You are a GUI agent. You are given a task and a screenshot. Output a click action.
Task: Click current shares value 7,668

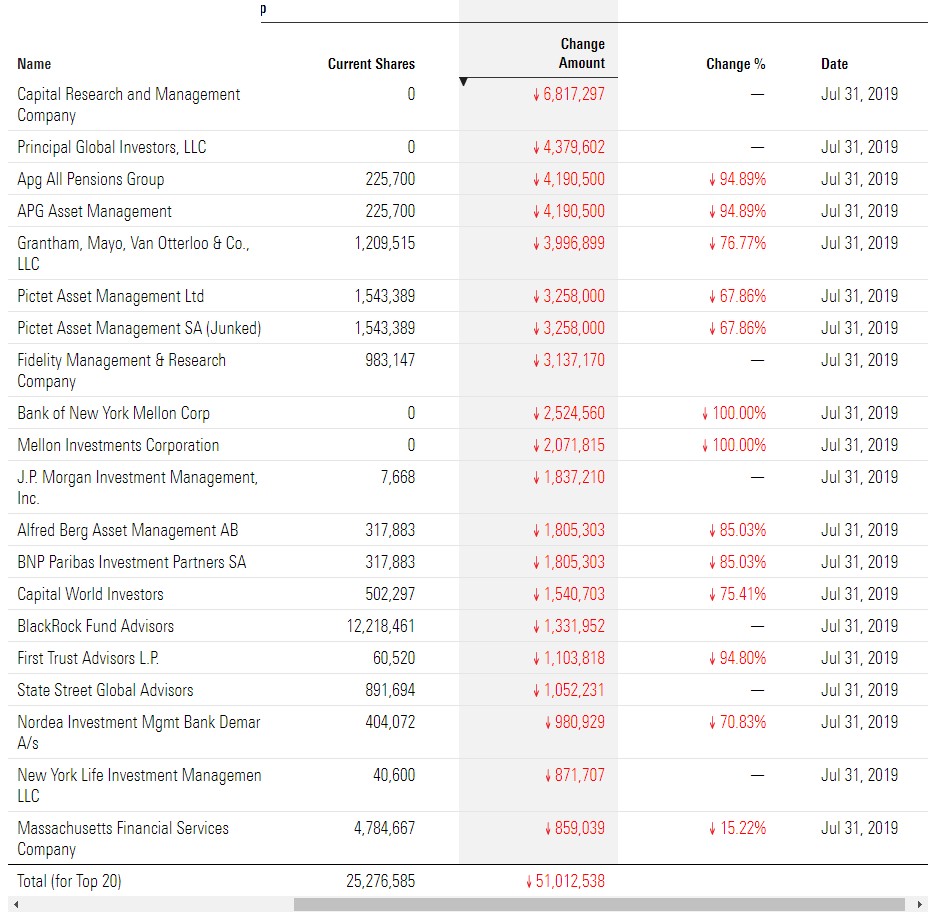click(398, 477)
